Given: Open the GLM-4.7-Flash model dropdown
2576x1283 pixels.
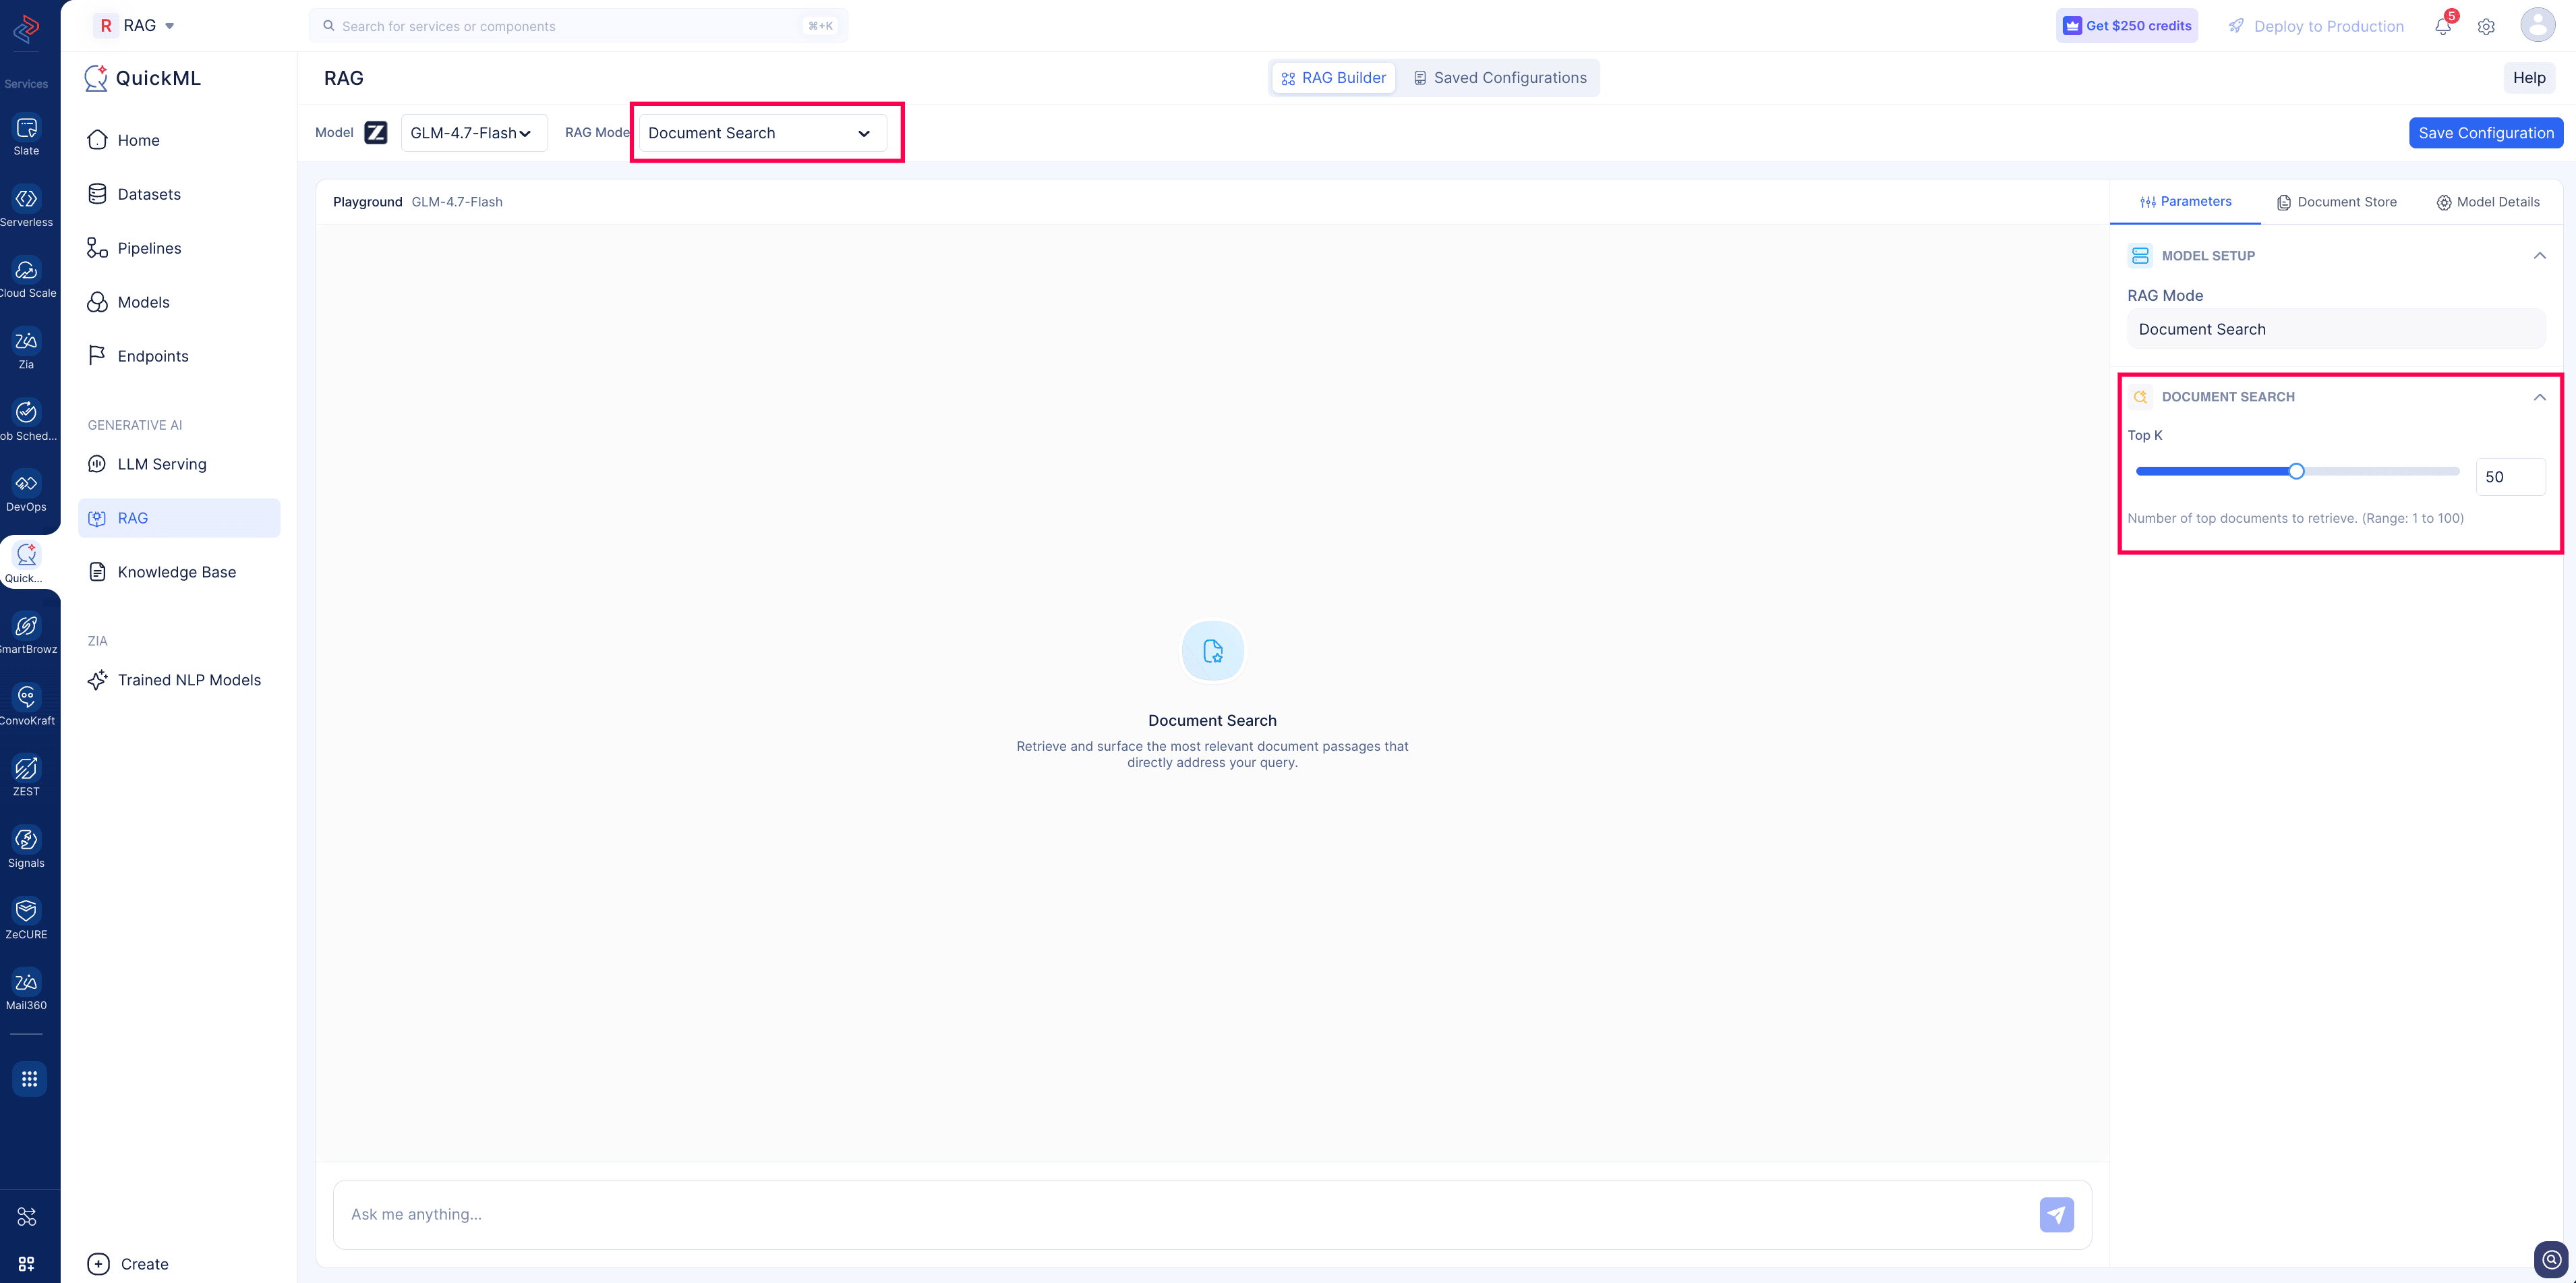Looking at the screenshot, I should [474, 133].
